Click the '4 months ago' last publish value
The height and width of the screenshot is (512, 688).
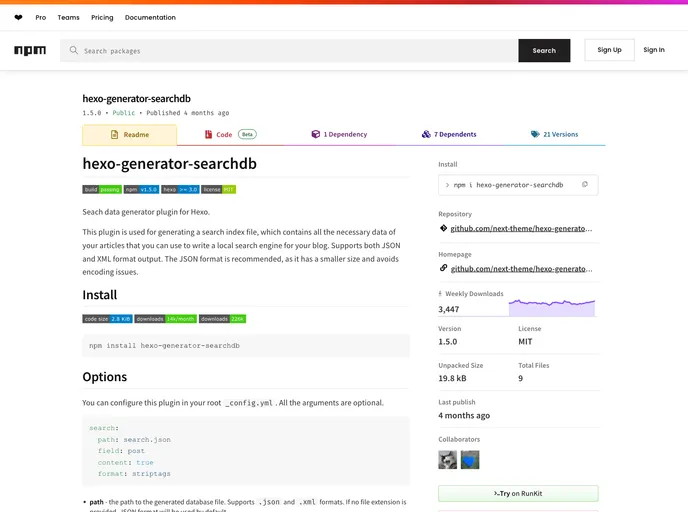tap(464, 415)
